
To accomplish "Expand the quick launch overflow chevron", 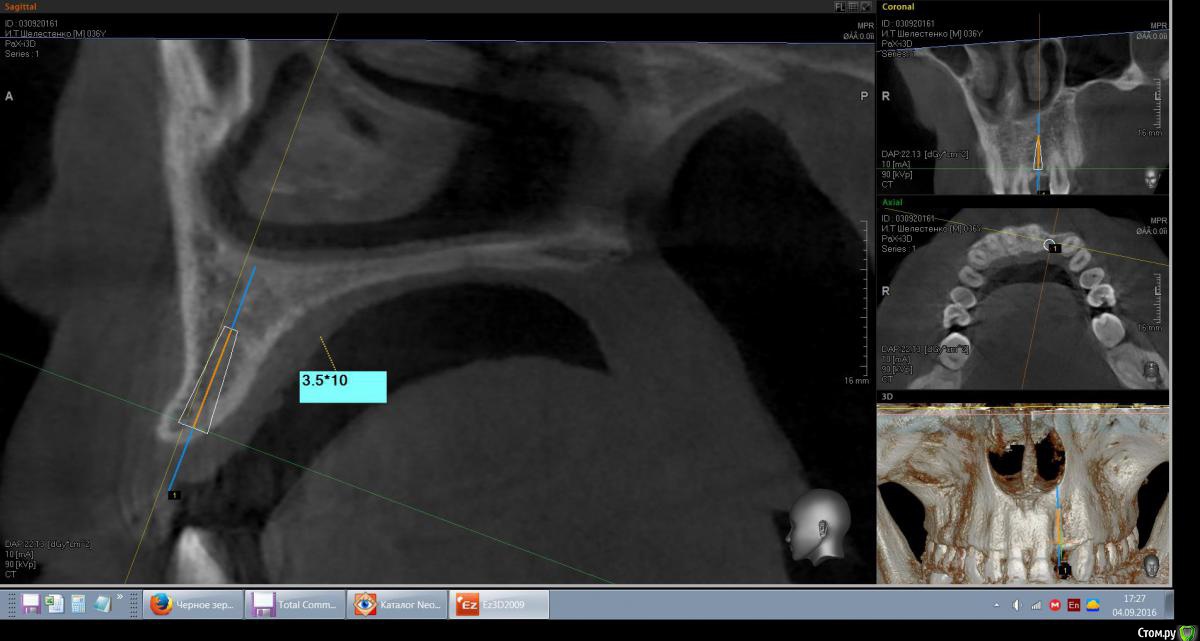I will pyautogui.click(x=121, y=597).
